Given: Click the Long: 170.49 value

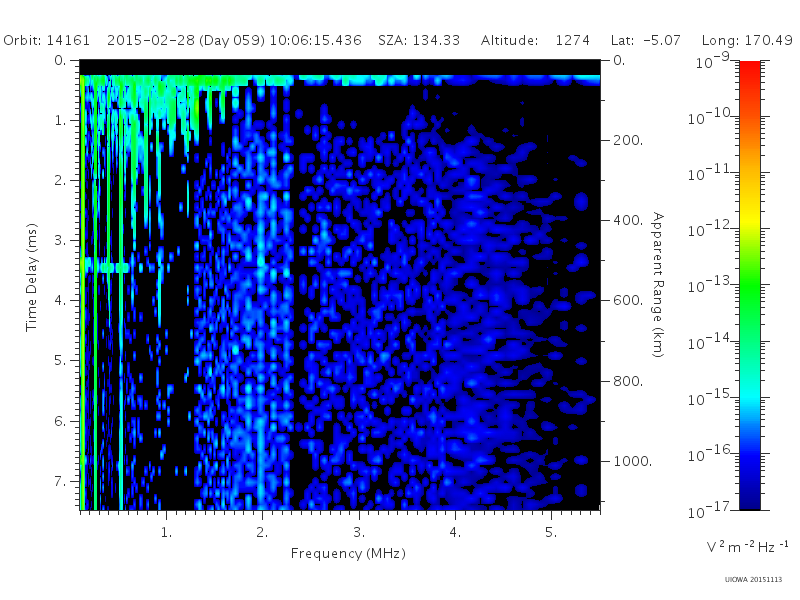Looking at the screenshot, I should point(747,40).
